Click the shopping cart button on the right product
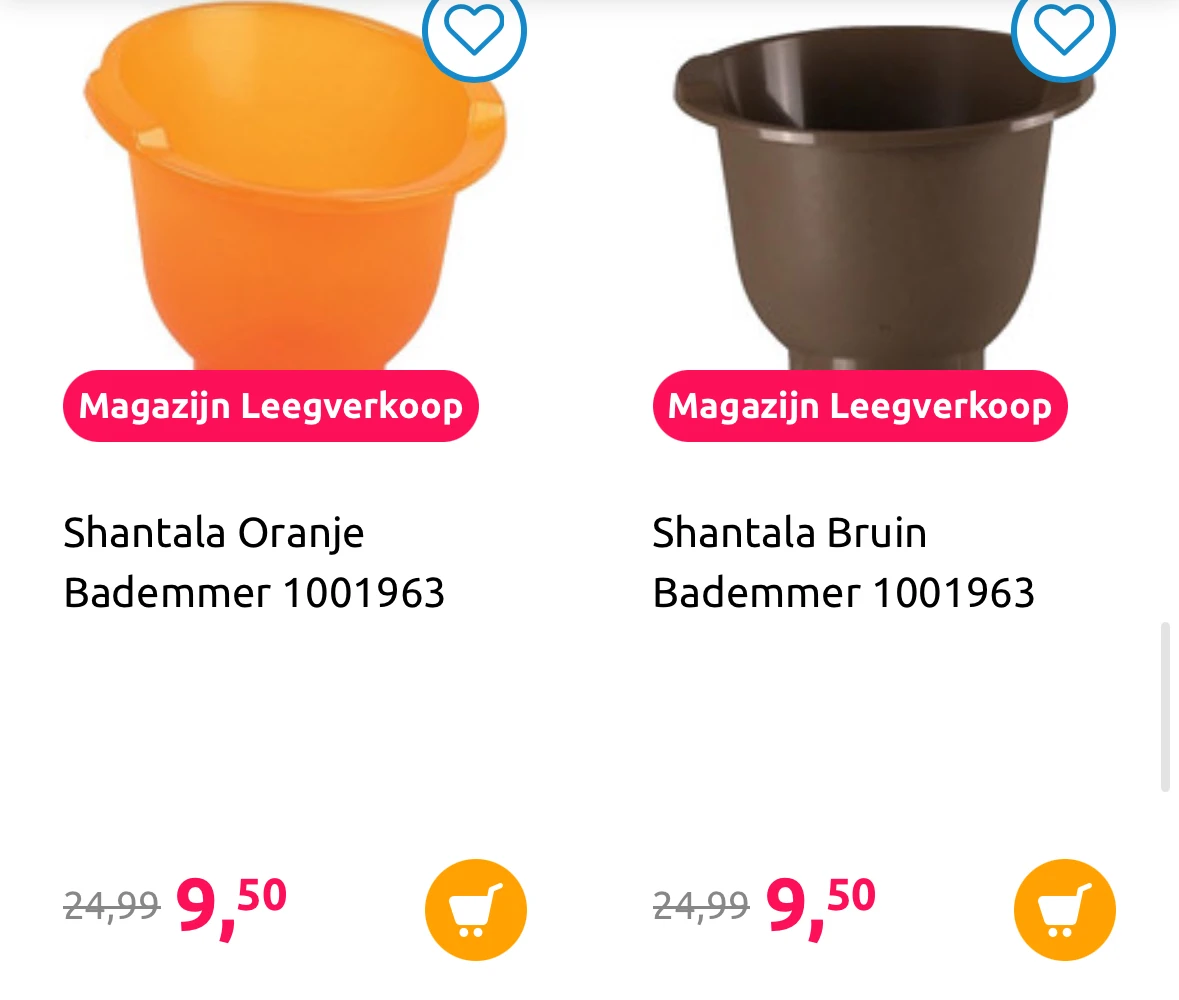Viewport: 1179px width, 1000px height. point(1064,909)
